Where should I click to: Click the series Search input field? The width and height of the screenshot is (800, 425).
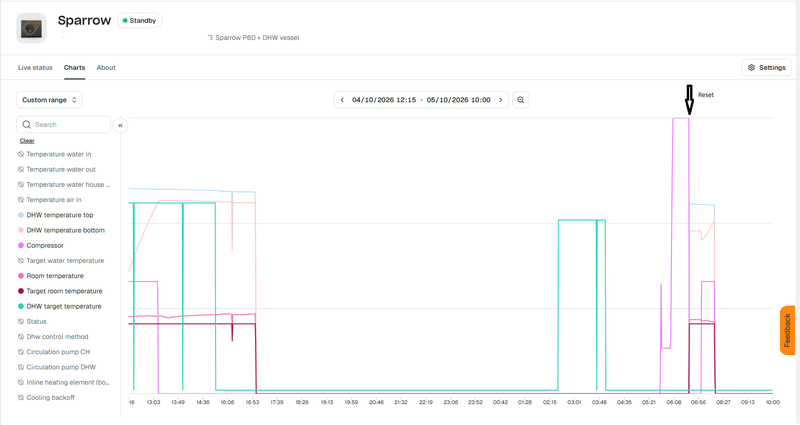pos(63,124)
